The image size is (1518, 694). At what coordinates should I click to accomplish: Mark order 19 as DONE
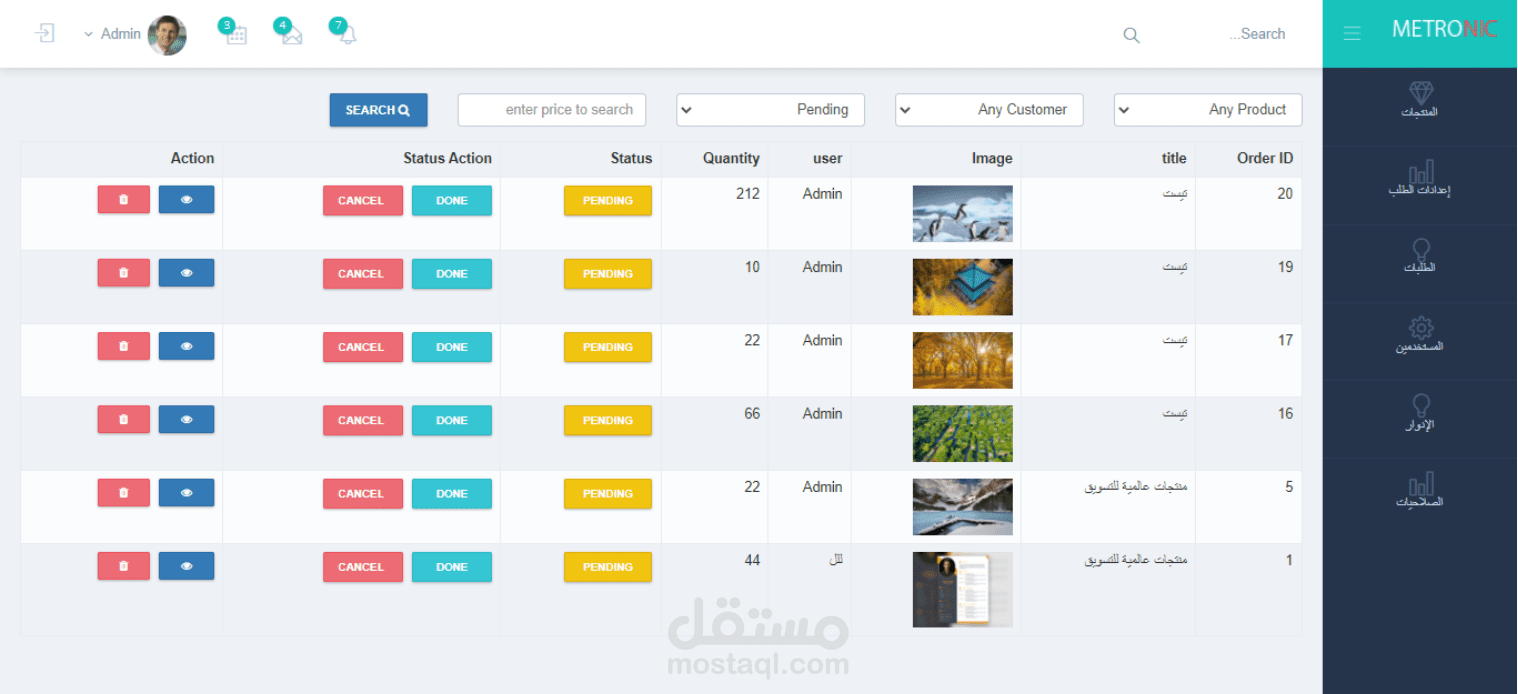452,274
